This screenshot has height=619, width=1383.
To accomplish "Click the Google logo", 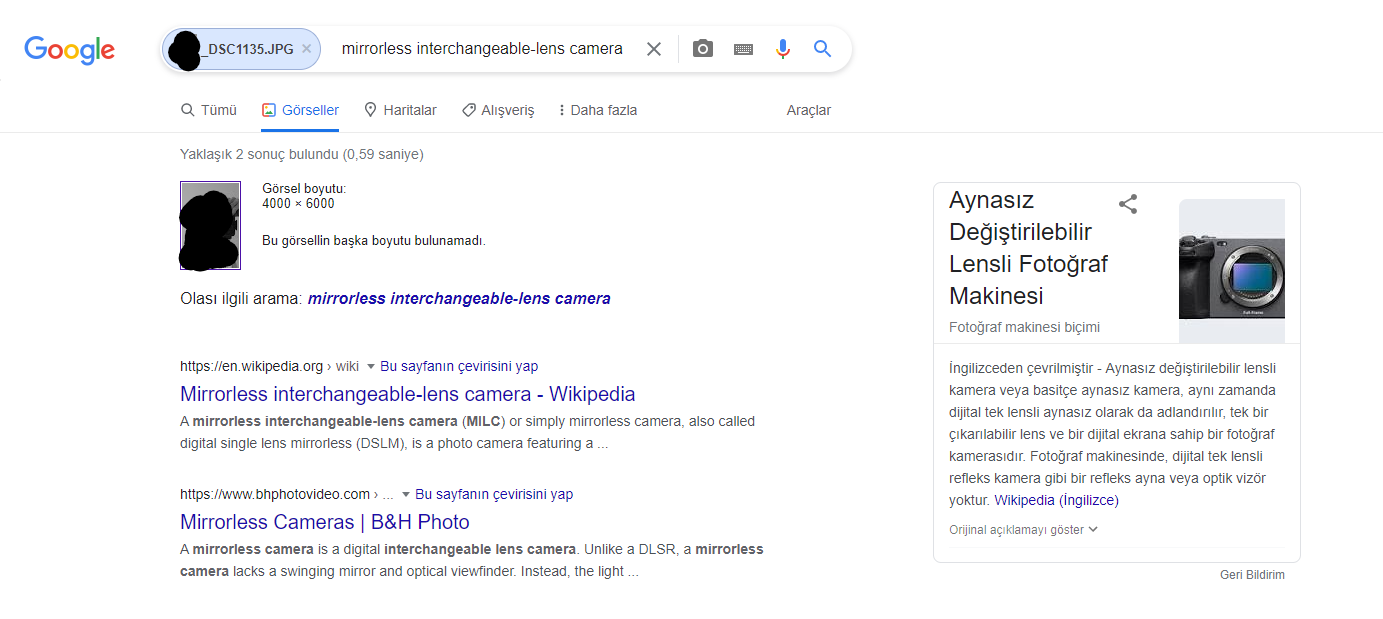I will point(69,49).
